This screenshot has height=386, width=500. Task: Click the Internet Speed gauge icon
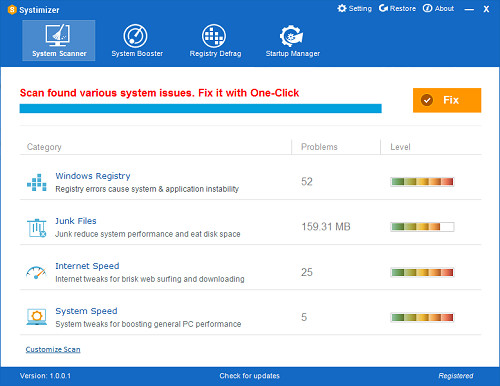(x=36, y=272)
